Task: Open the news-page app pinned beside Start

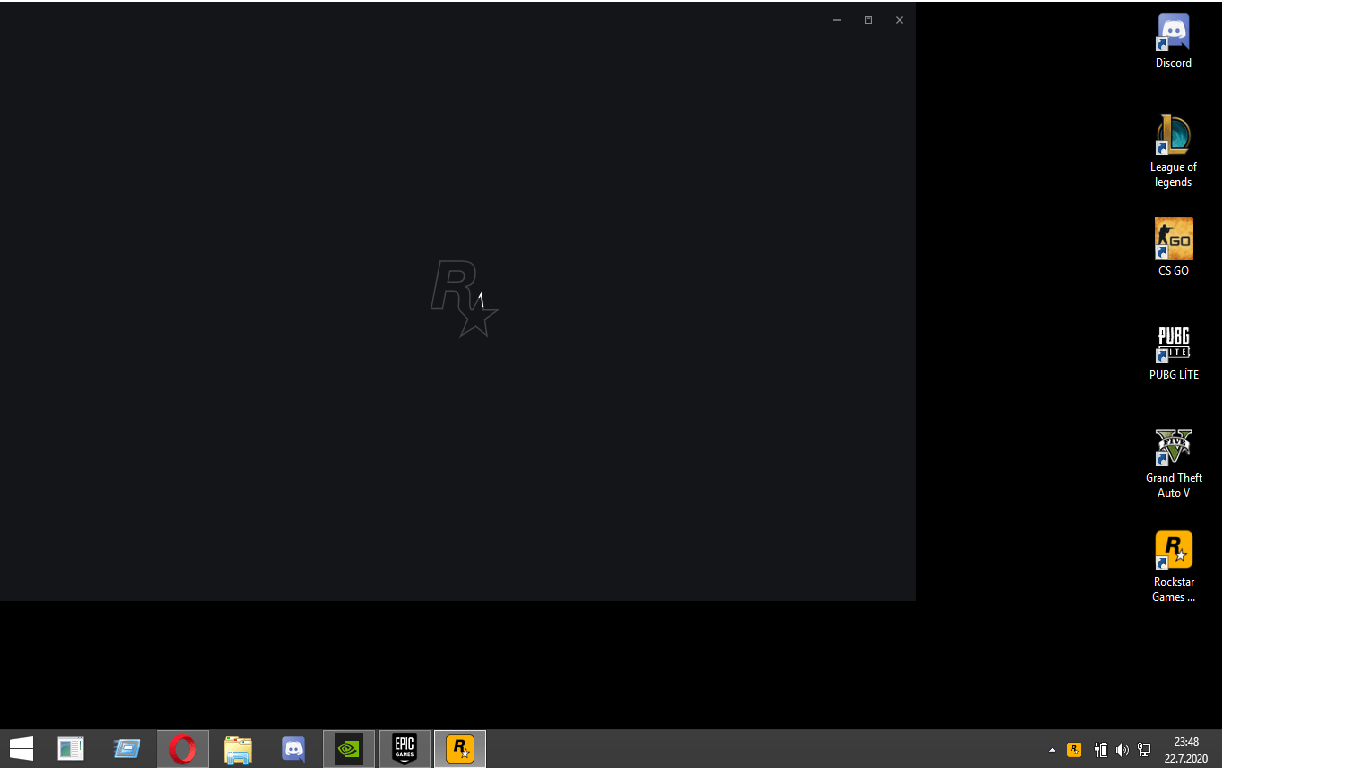Action: pos(70,748)
